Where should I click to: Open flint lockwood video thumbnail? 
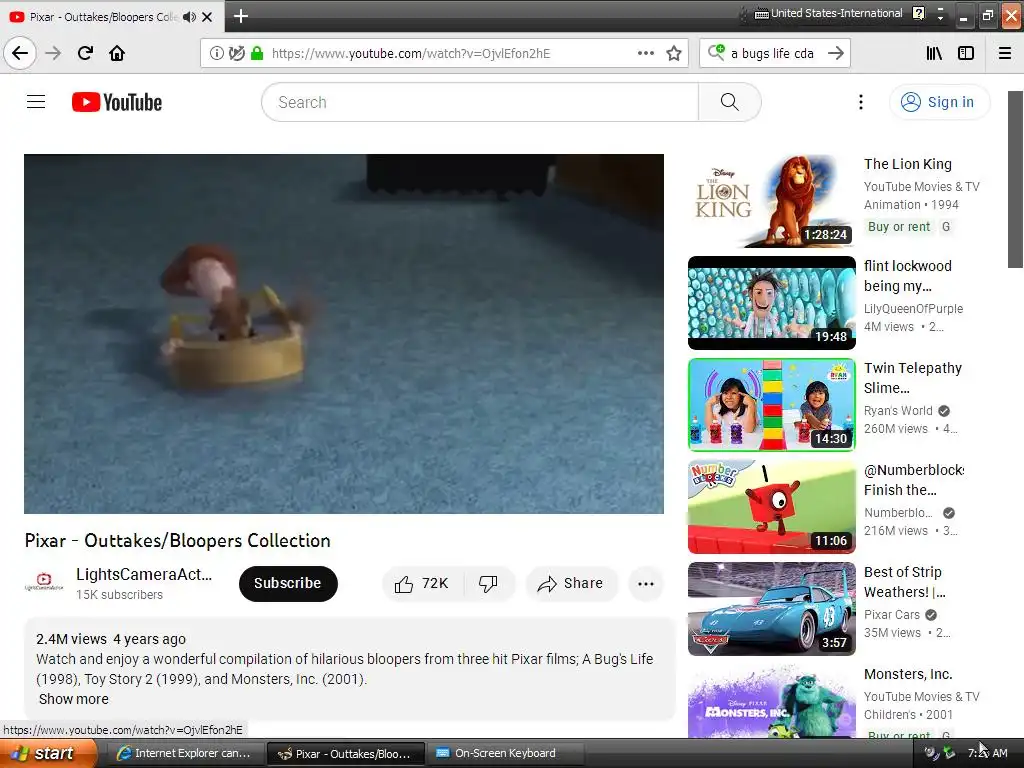pos(771,302)
